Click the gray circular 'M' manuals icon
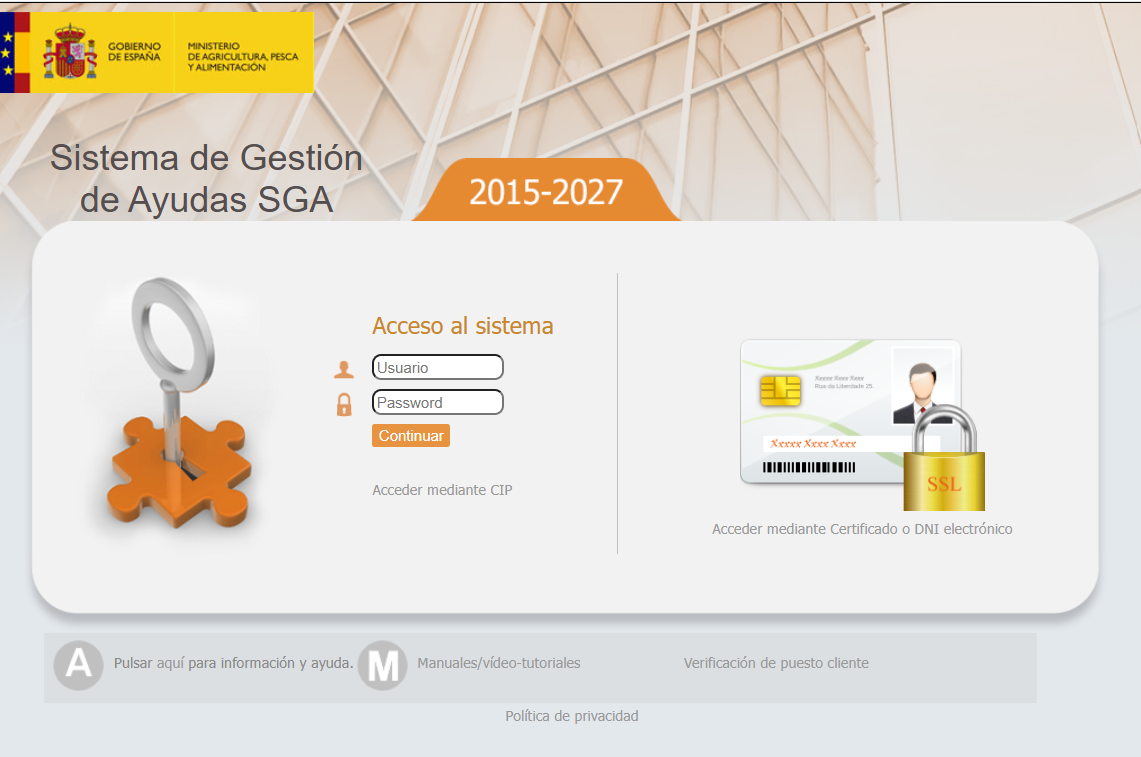Image resolution: width=1141 pixels, height=757 pixels. point(382,665)
